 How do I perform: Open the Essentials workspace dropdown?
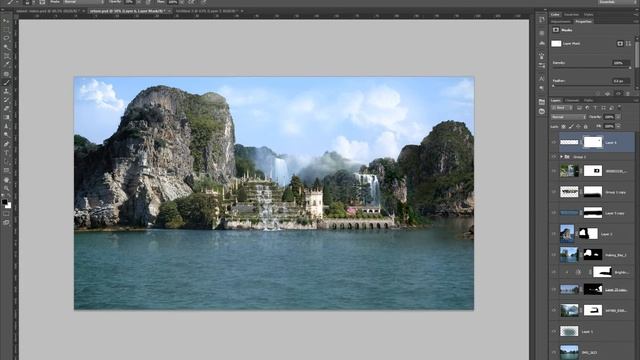tap(616, 2)
